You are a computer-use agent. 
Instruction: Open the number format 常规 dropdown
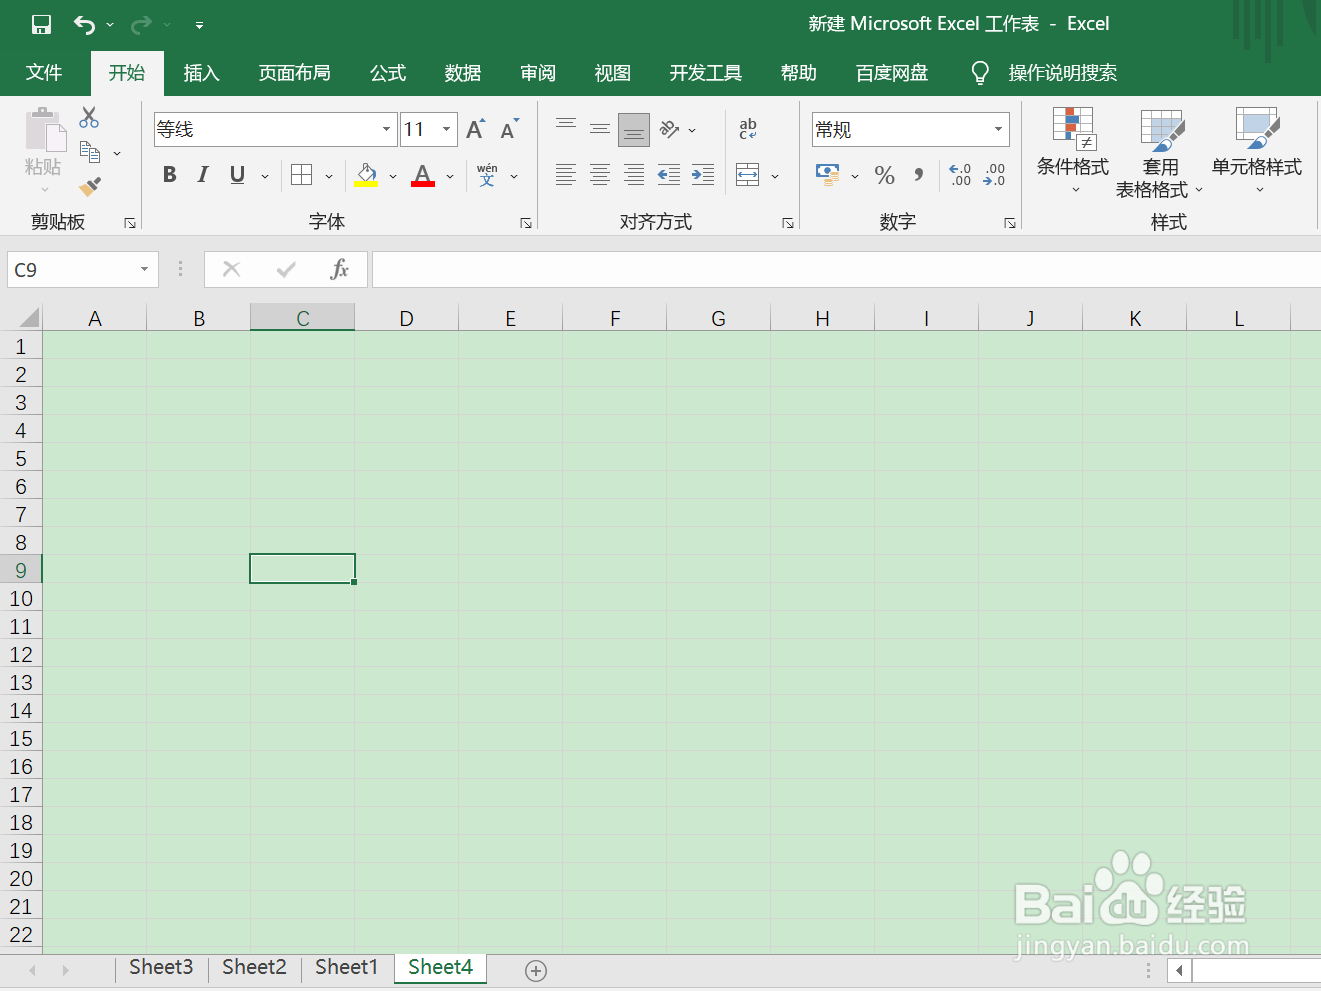point(998,129)
